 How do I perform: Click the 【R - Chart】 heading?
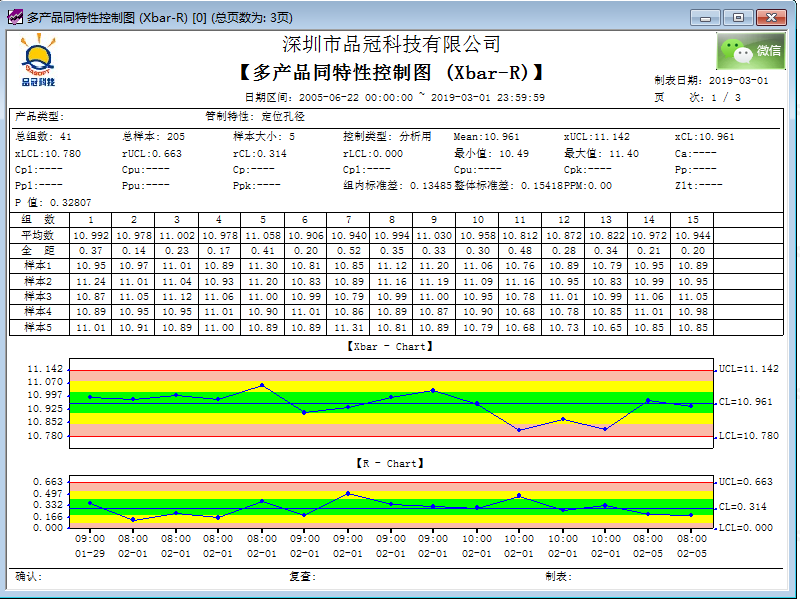[390, 464]
